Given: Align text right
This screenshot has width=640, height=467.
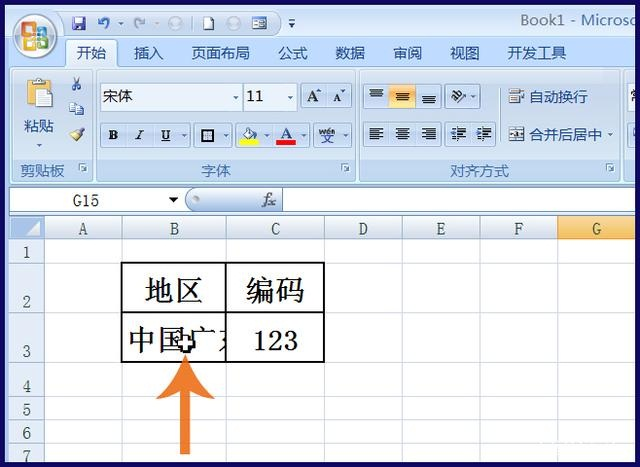Looking at the screenshot, I should [x=429, y=134].
